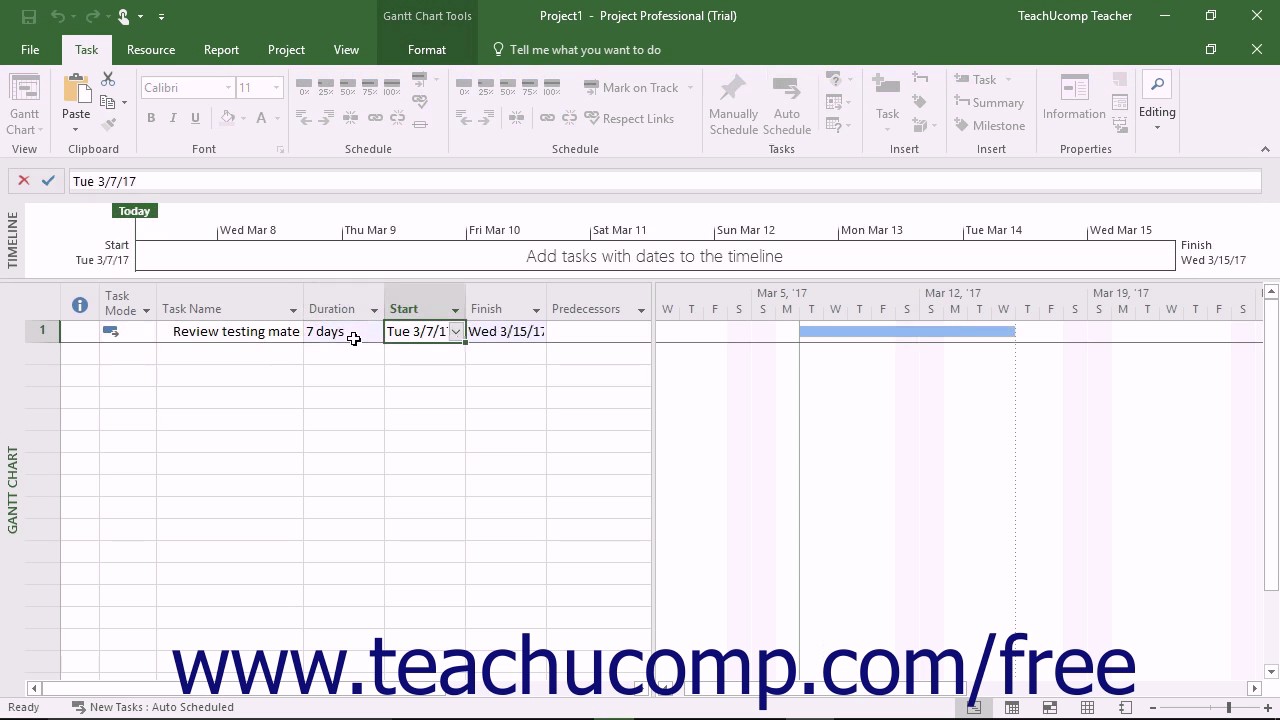The width and height of the screenshot is (1280, 720).
Task: Click New Tasks: Auto Scheduled in status bar
Action: pyautogui.click(x=152, y=707)
